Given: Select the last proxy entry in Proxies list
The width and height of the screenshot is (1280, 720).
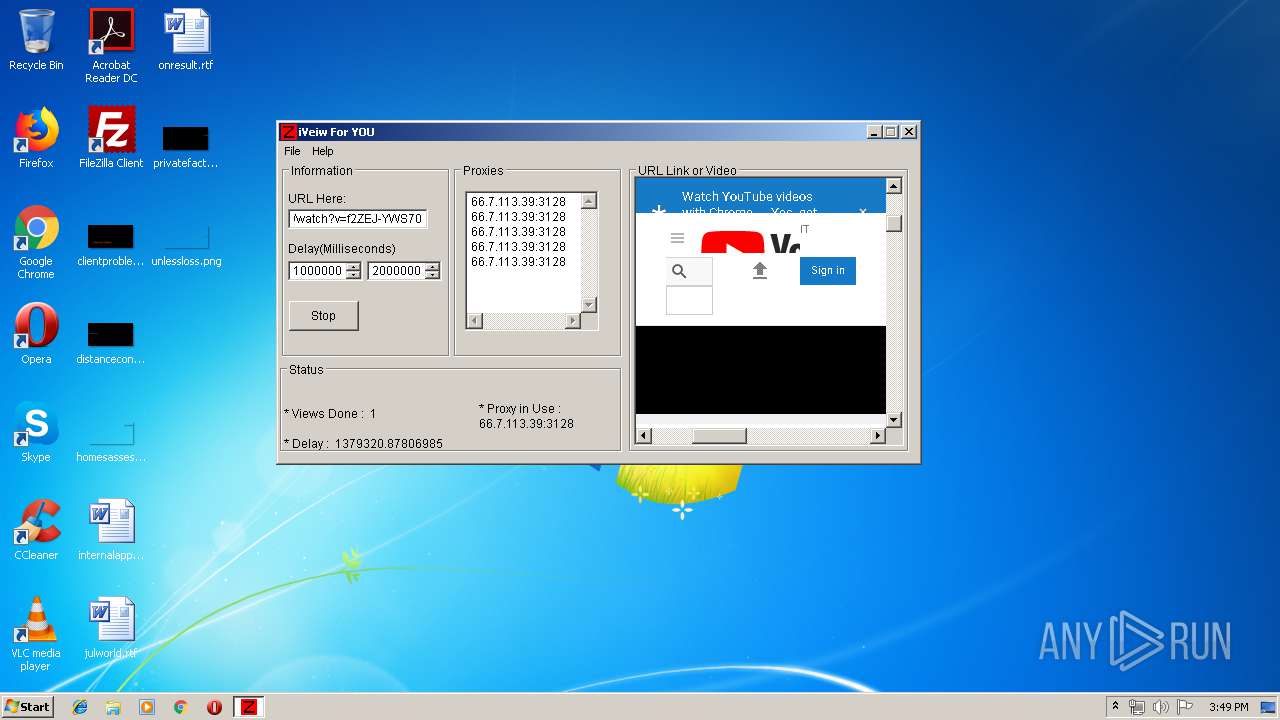Looking at the screenshot, I should pos(518,262).
